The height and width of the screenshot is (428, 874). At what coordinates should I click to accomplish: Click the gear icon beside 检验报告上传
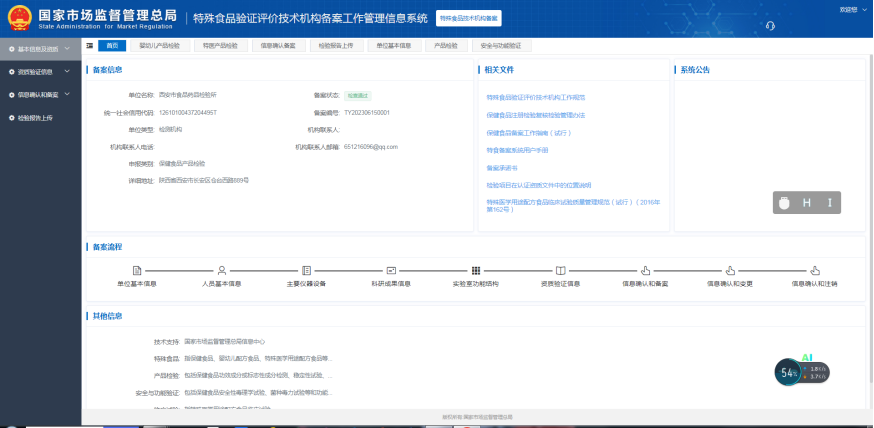12,118
